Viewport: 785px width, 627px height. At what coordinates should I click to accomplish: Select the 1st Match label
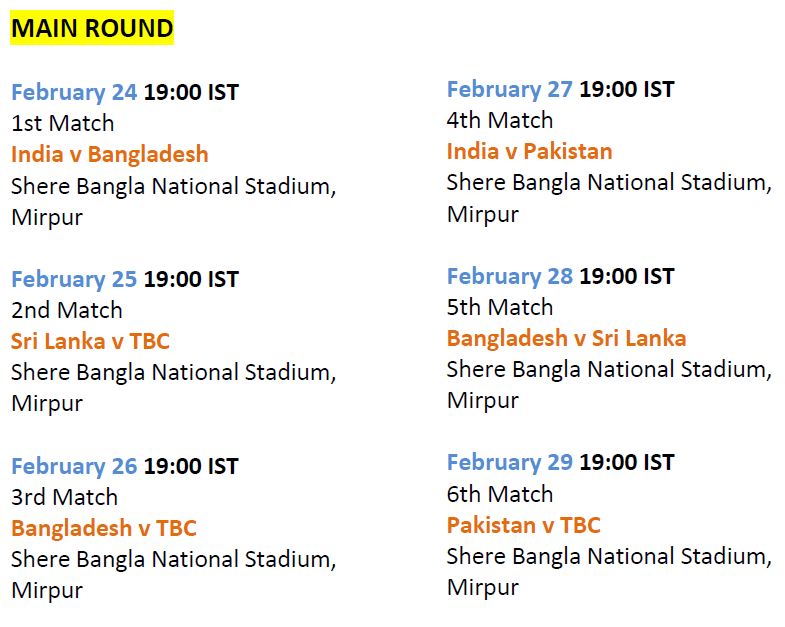(x=63, y=123)
